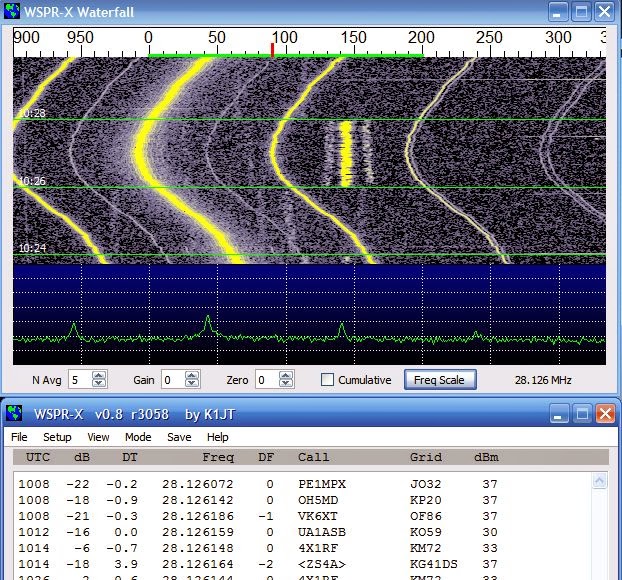Show the Help menu

click(x=217, y=437)
